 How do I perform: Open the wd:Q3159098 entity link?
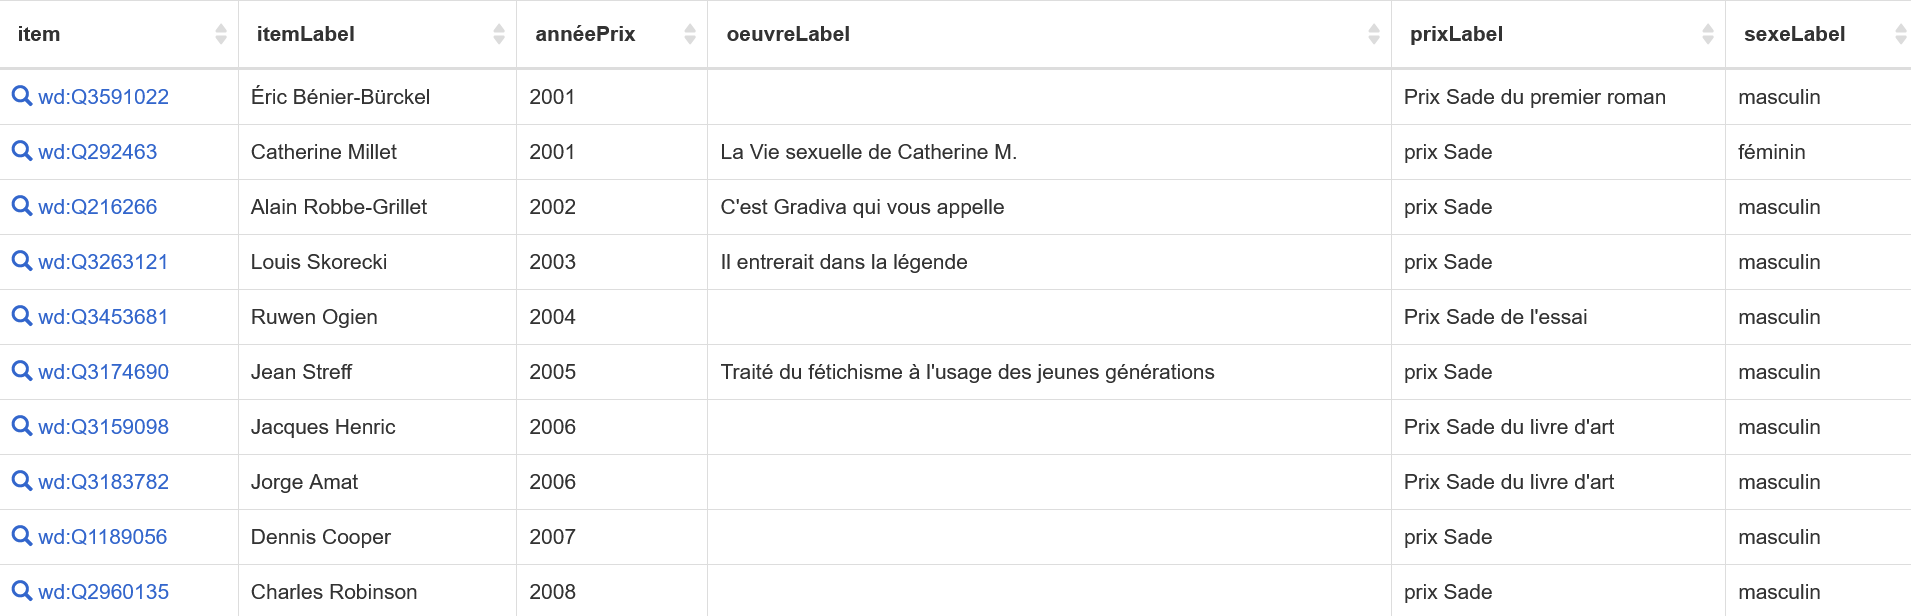tap(103, 427)
